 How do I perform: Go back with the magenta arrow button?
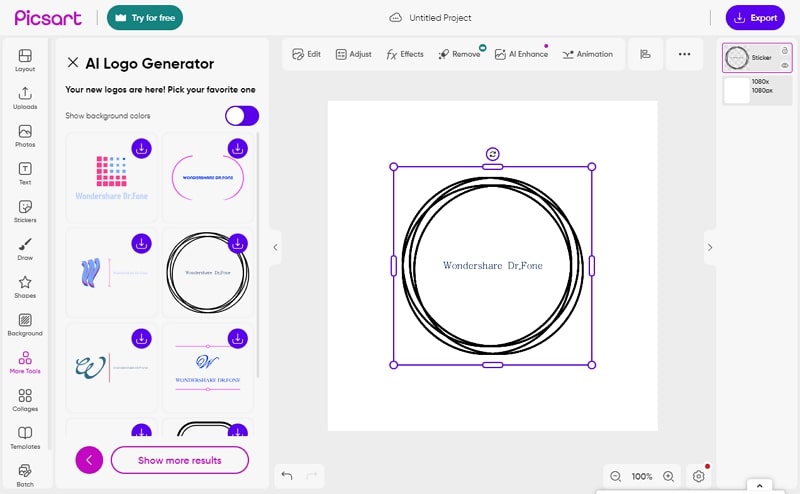coord(89,460)
